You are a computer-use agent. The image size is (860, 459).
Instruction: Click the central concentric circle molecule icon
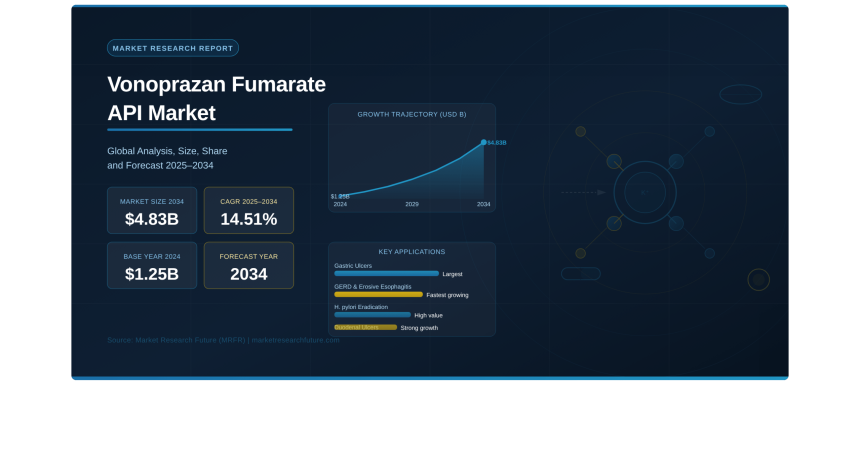tap(645, 192)
